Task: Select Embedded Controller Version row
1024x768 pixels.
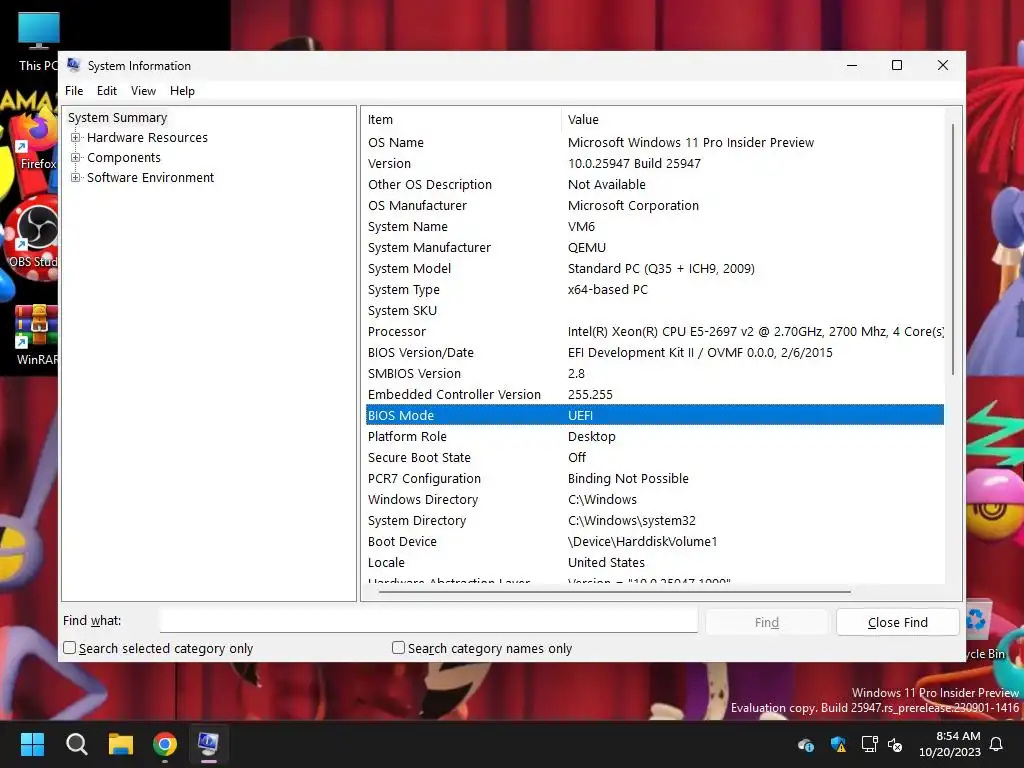Action: [x=654, y=394]
